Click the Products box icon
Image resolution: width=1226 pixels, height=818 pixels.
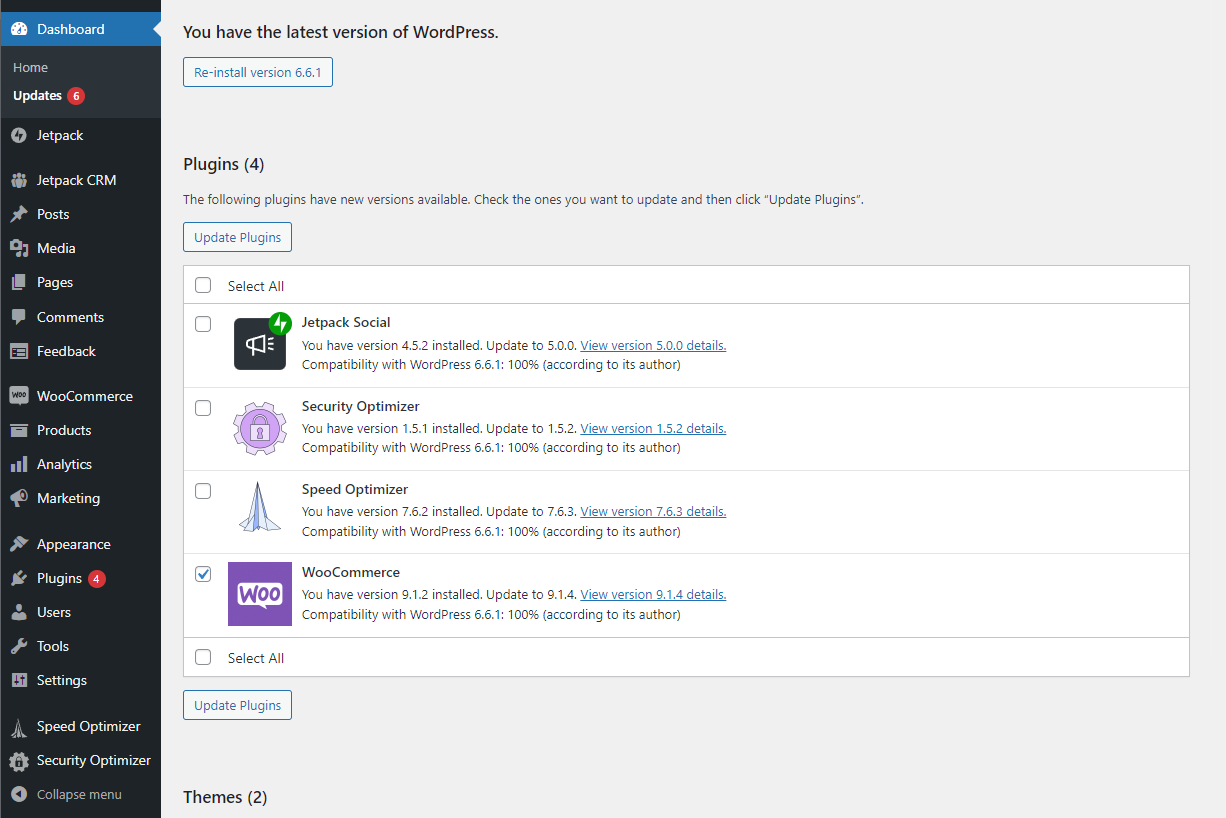point(19,430)
